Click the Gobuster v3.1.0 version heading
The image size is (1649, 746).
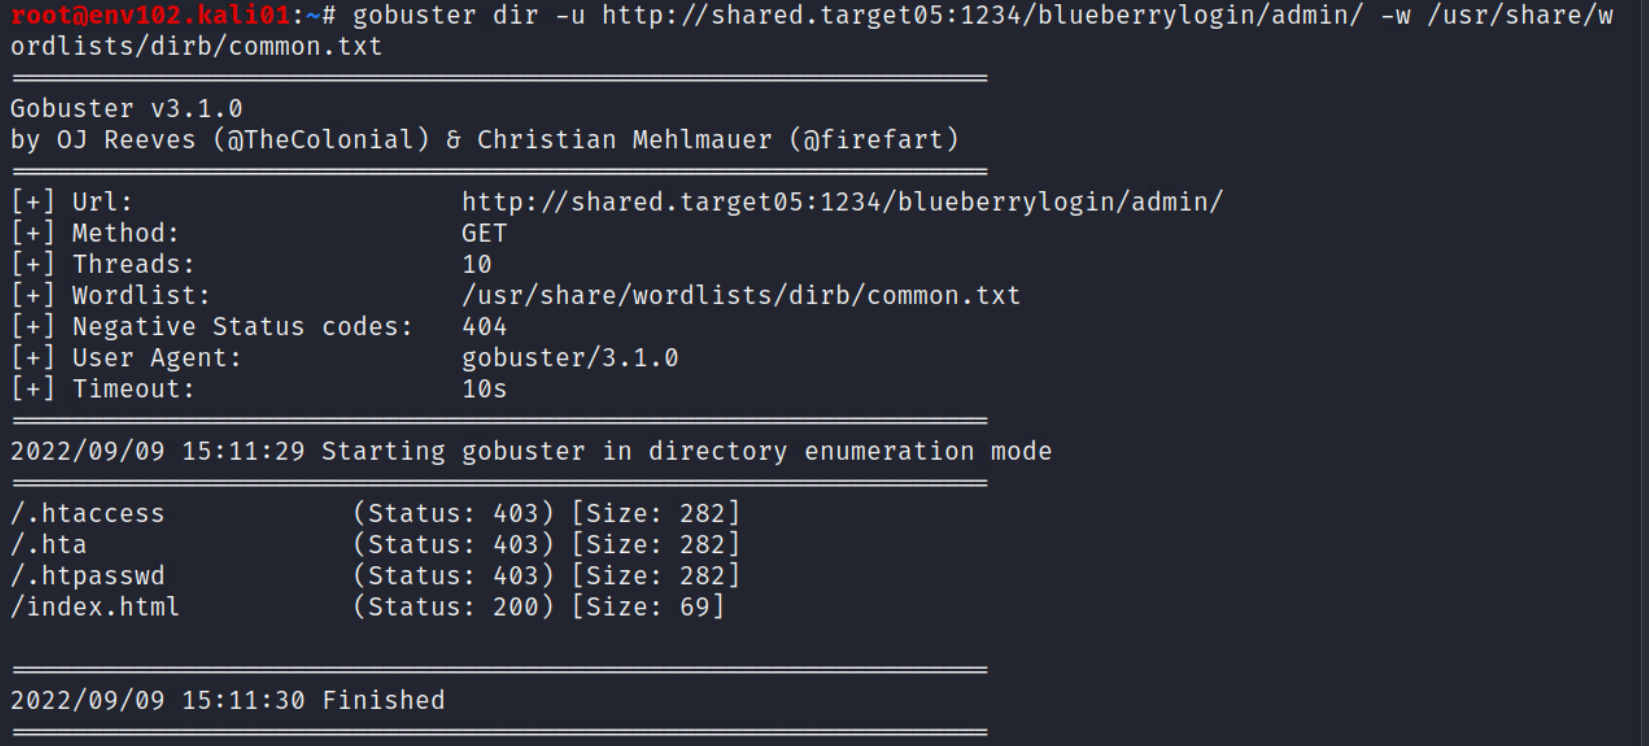point(126,108)
